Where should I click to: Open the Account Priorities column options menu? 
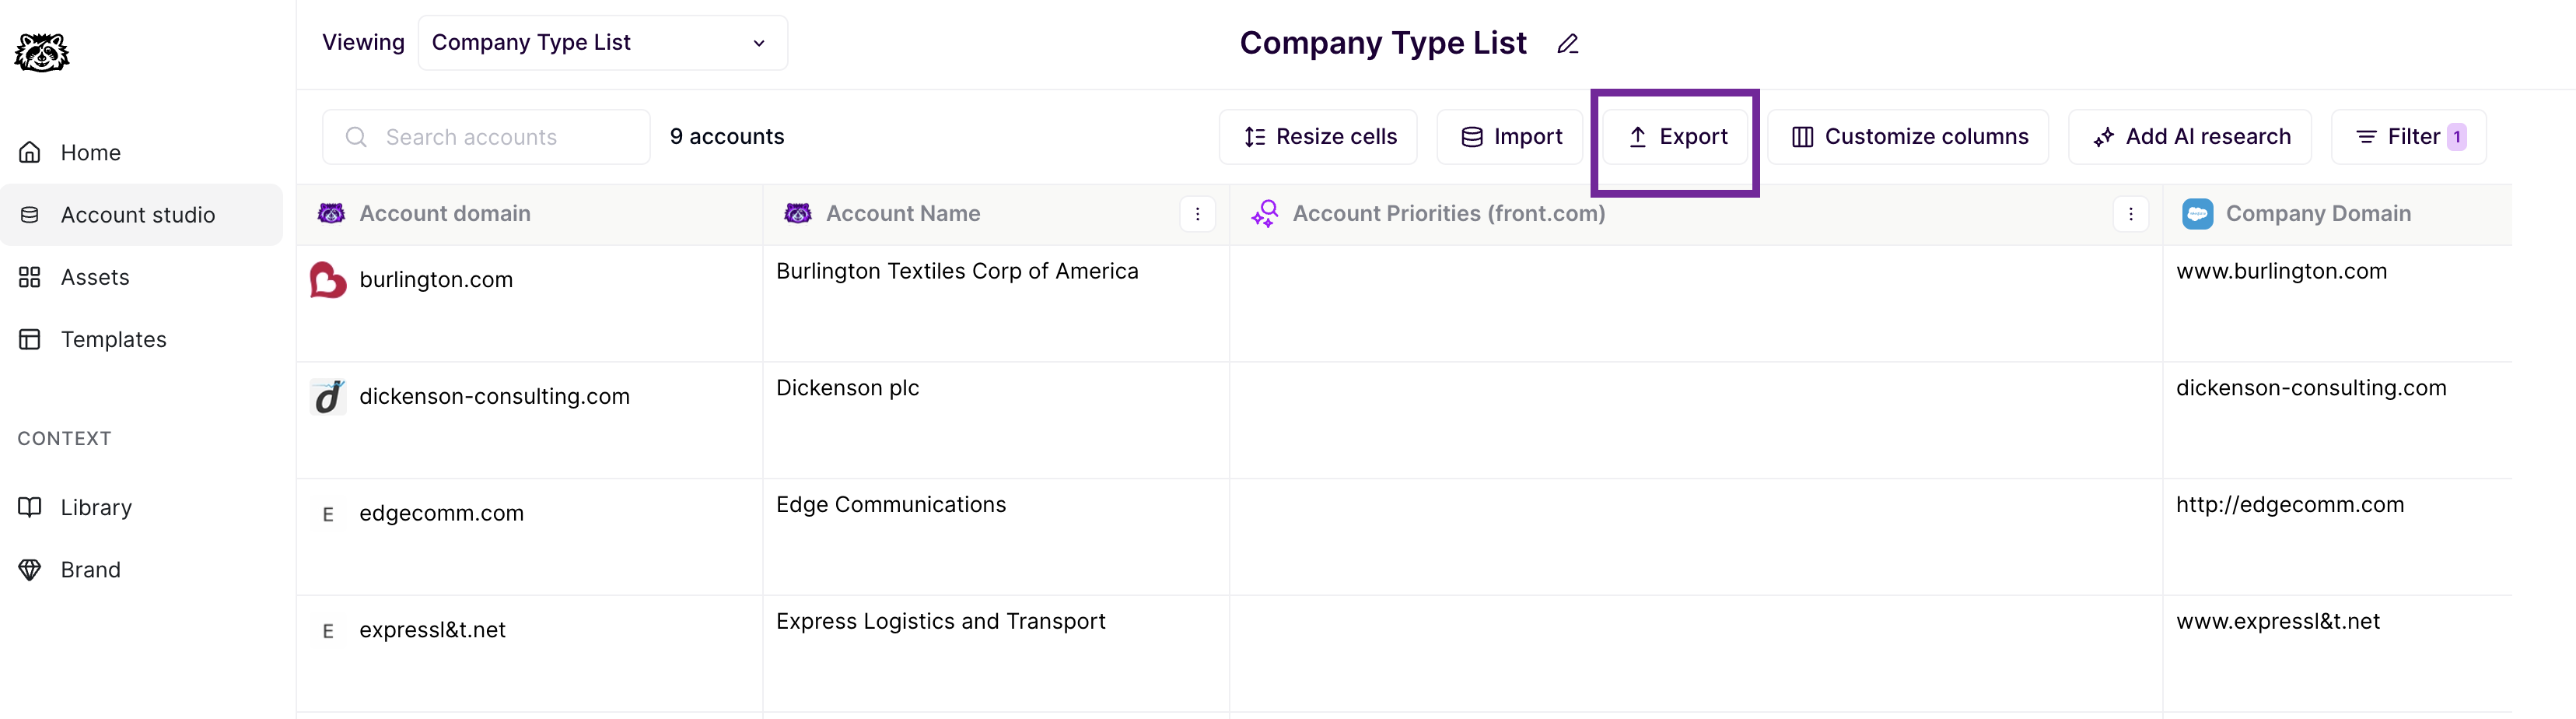pyautogui.click(x=2130, y=214)
